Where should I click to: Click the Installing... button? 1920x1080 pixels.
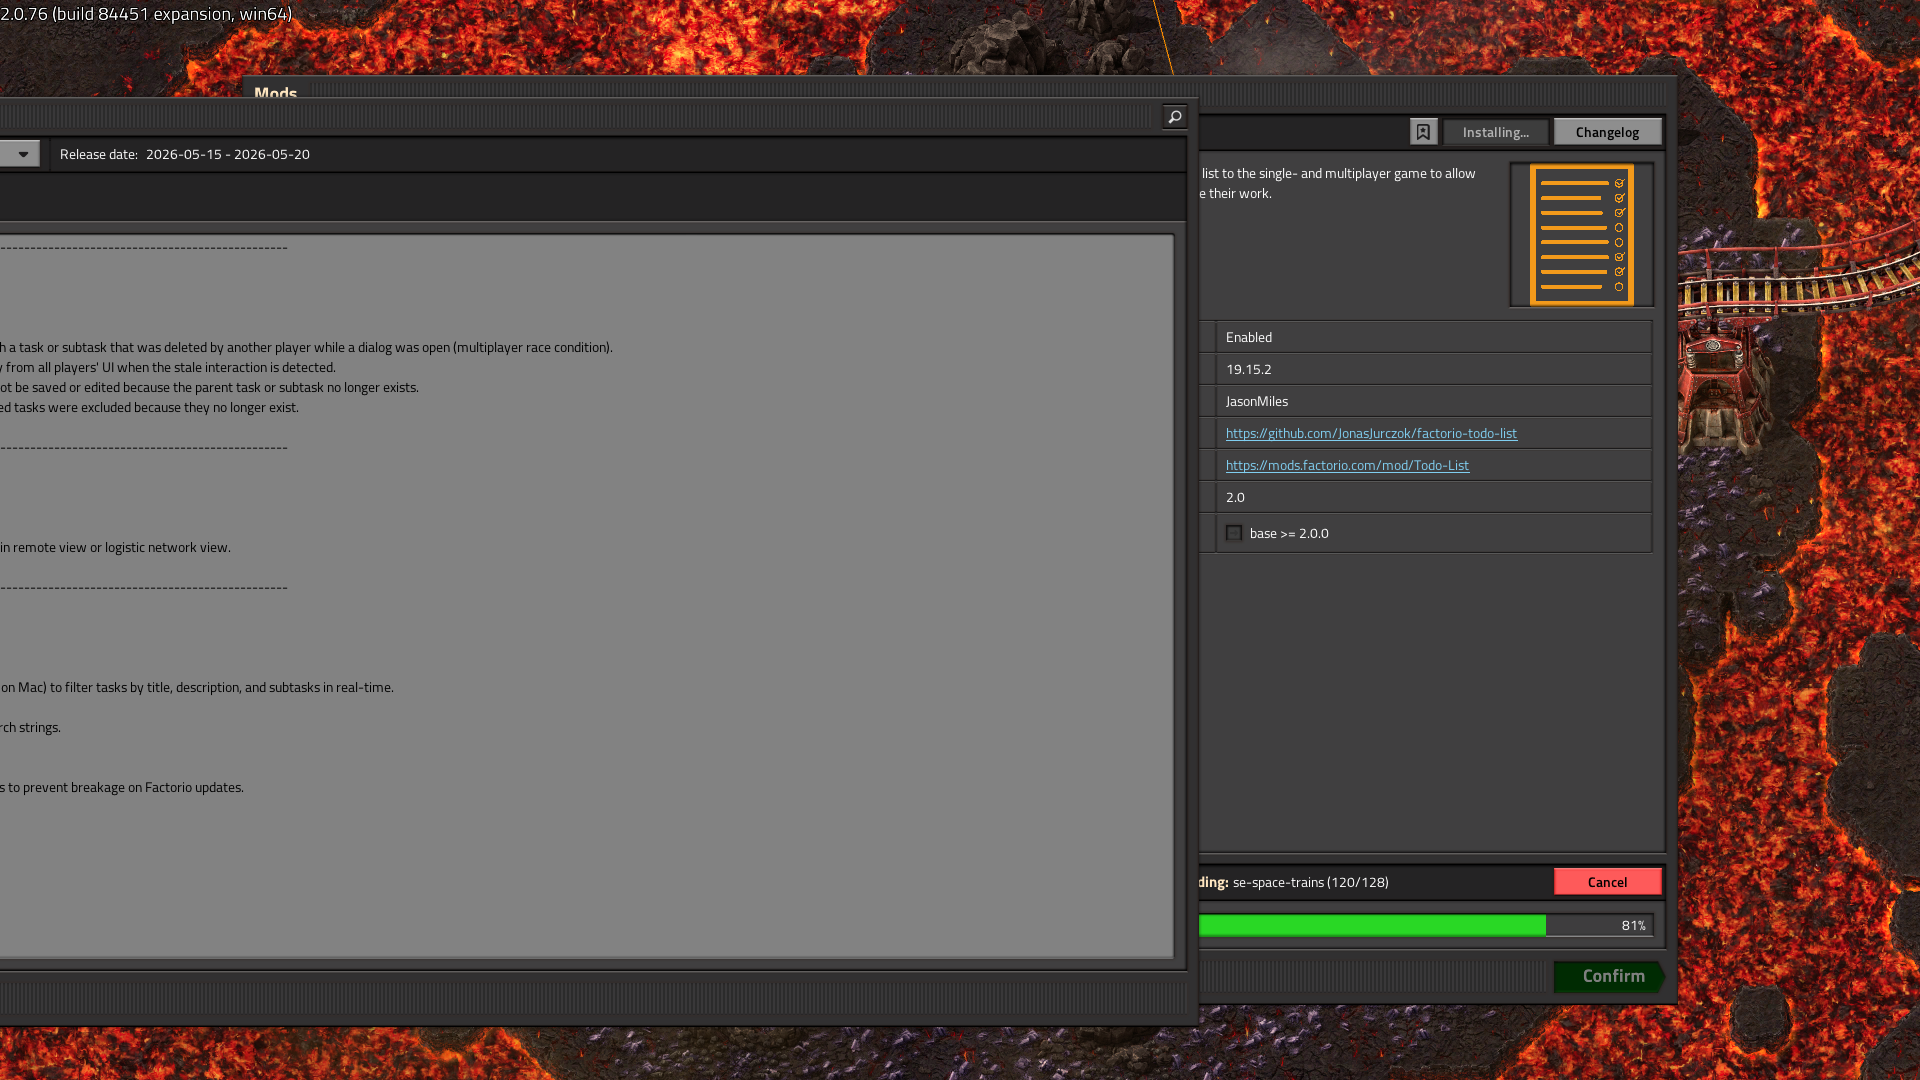coord(1495,132)
